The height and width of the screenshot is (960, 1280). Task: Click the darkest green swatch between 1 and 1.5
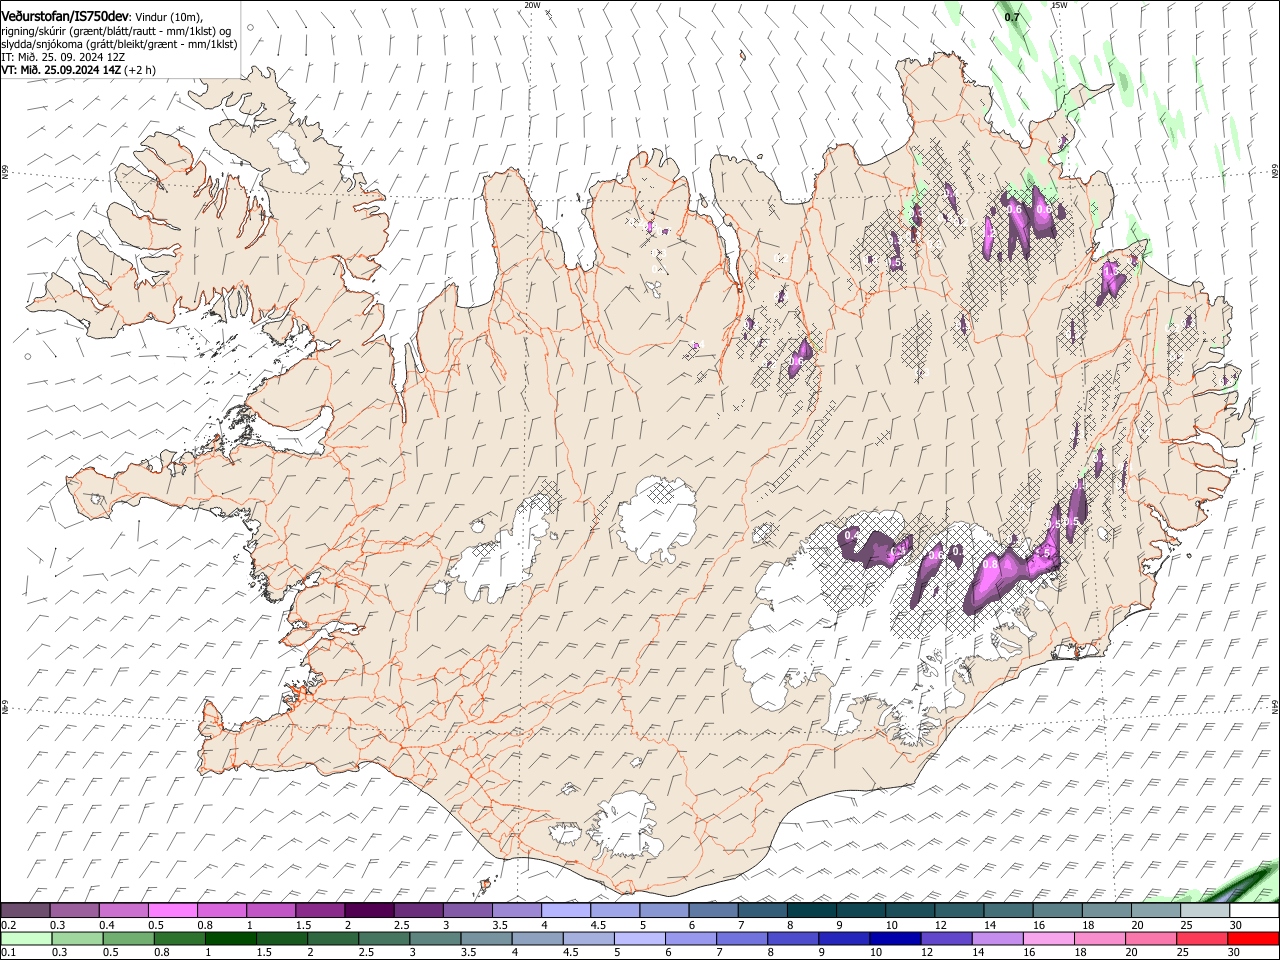point(231,938)
